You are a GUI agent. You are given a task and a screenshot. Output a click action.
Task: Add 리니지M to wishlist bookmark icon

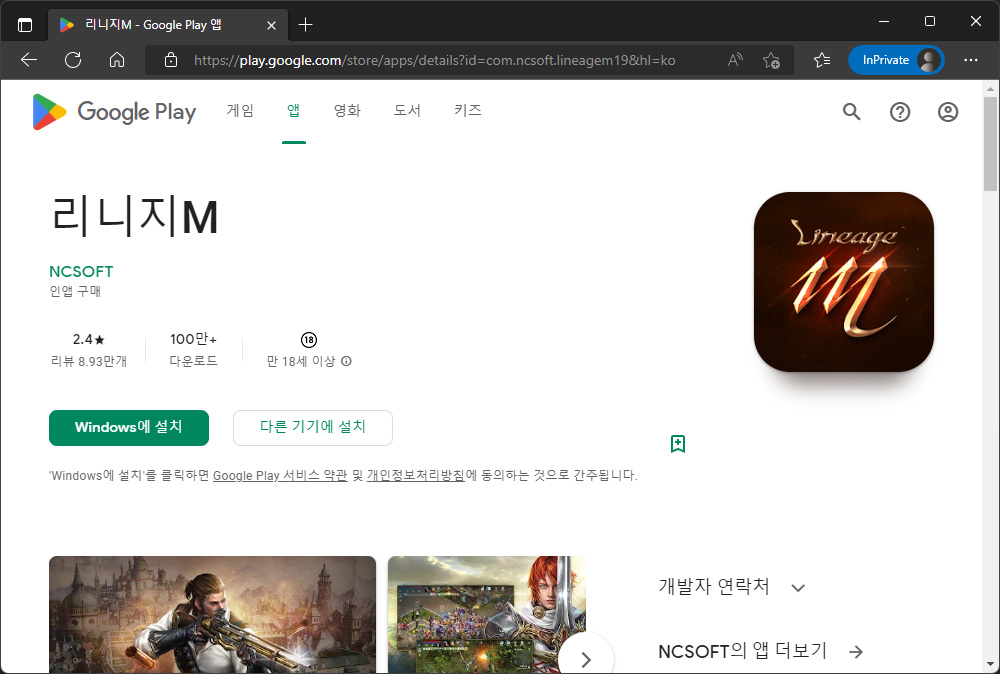point(678,444)
